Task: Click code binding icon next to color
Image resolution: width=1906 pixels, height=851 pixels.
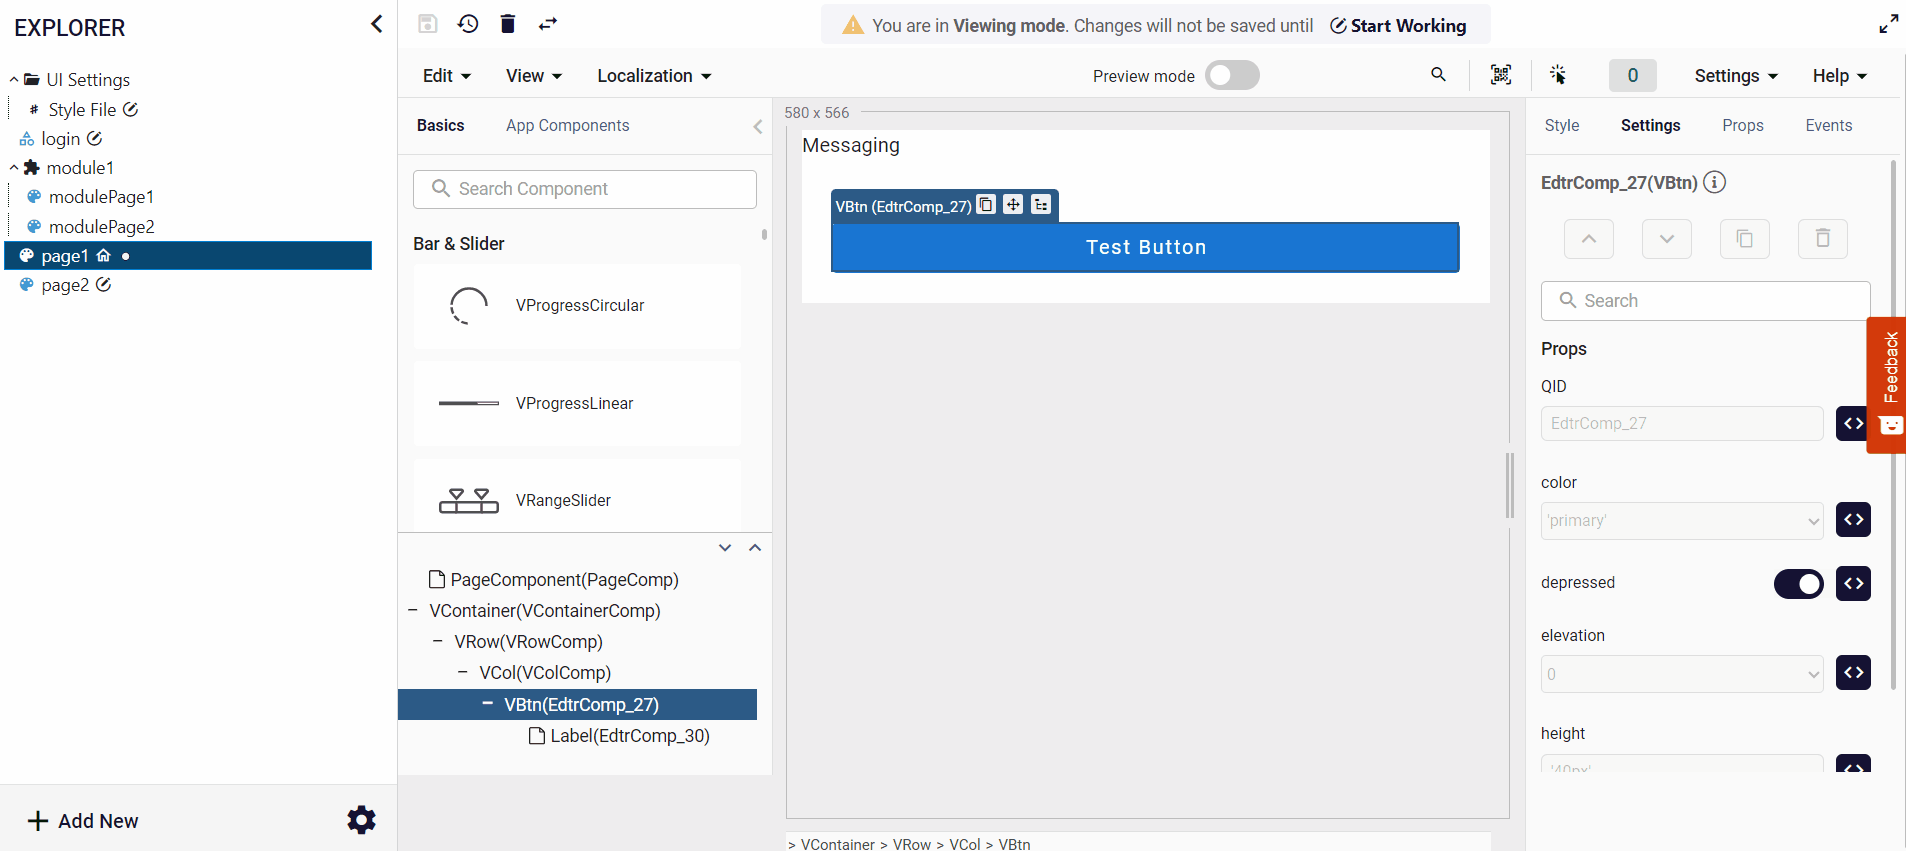Action: [x=1853, y=520]
